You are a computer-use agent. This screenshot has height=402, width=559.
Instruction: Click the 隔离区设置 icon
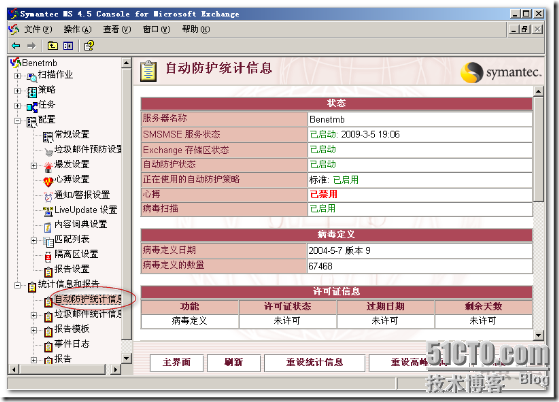(48, 256)
